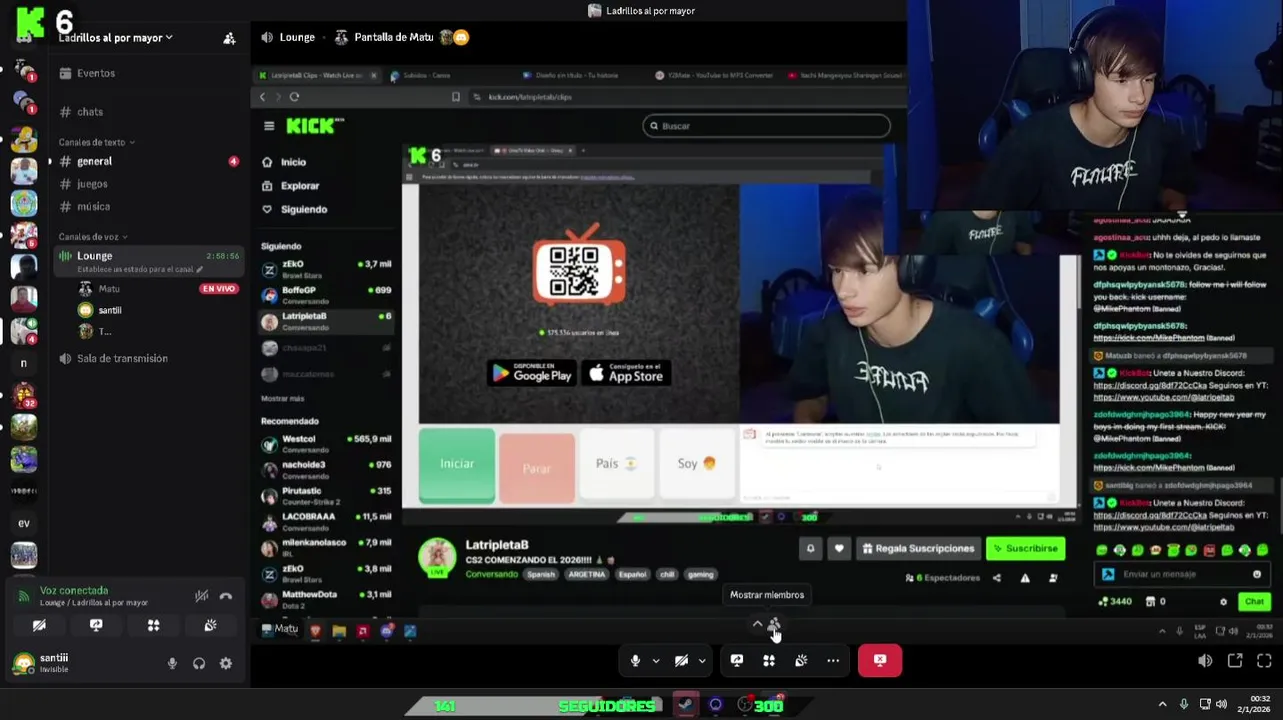Open soundboard in stream control bar

point(801,660)
